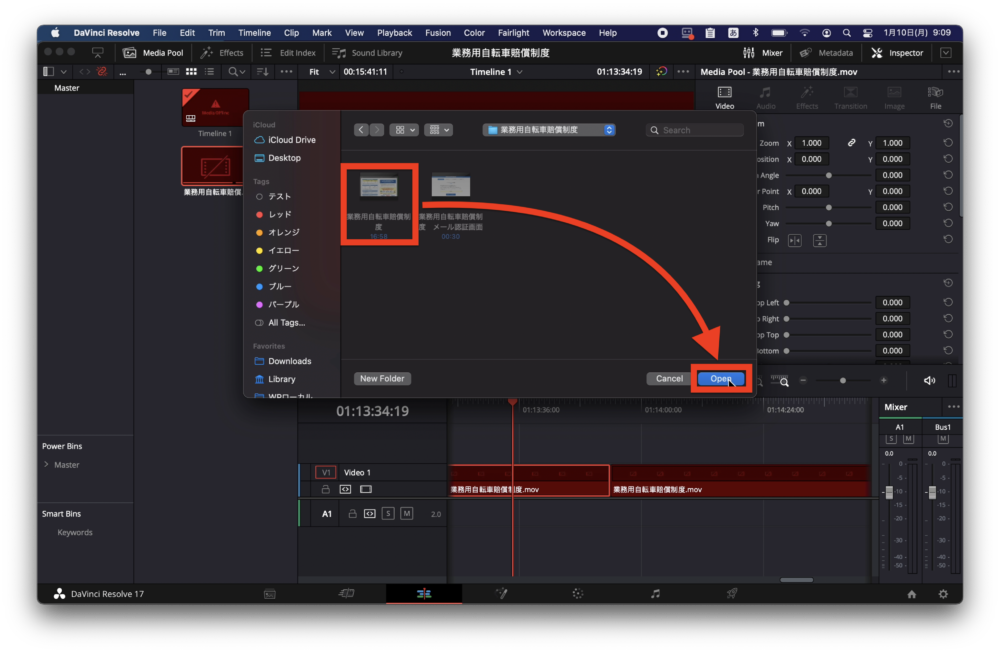Open icon view options dropdown in dialog

click(404, 130)
